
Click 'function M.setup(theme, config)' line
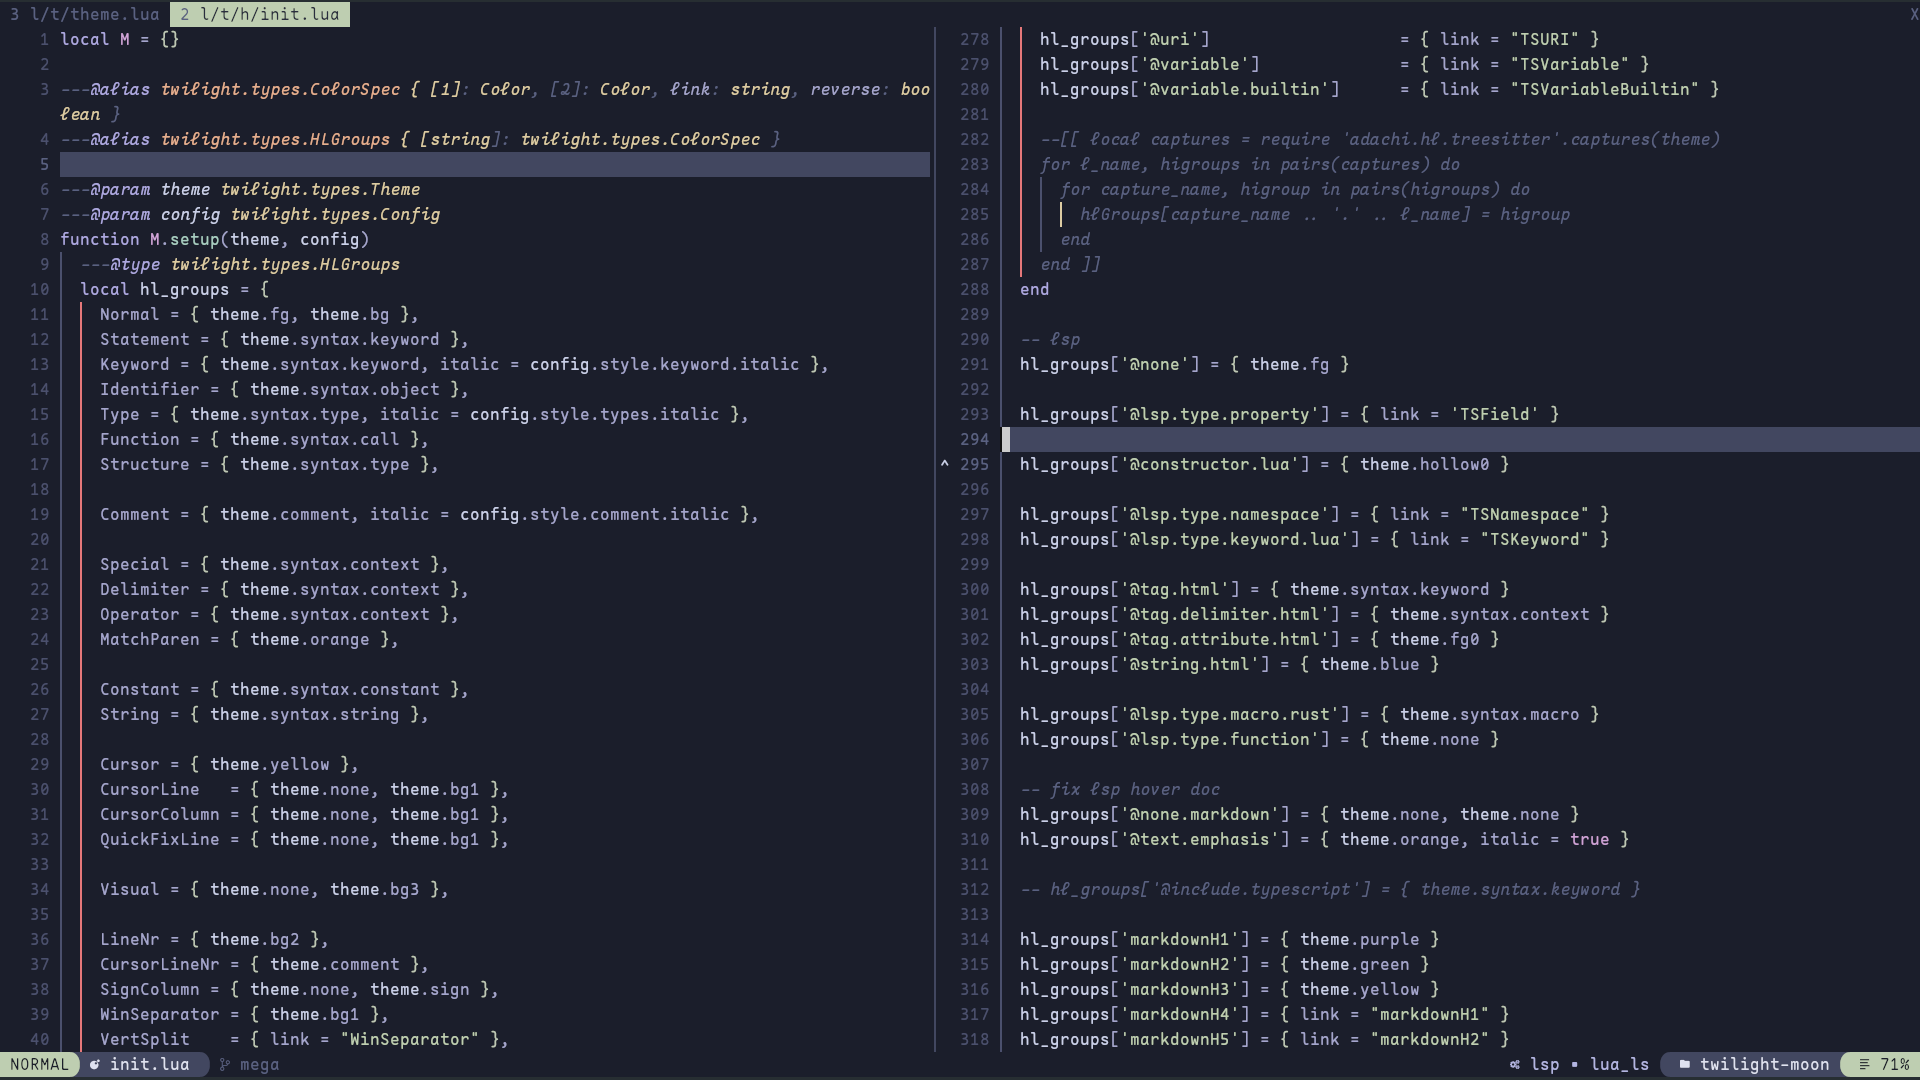click(215, 239)
